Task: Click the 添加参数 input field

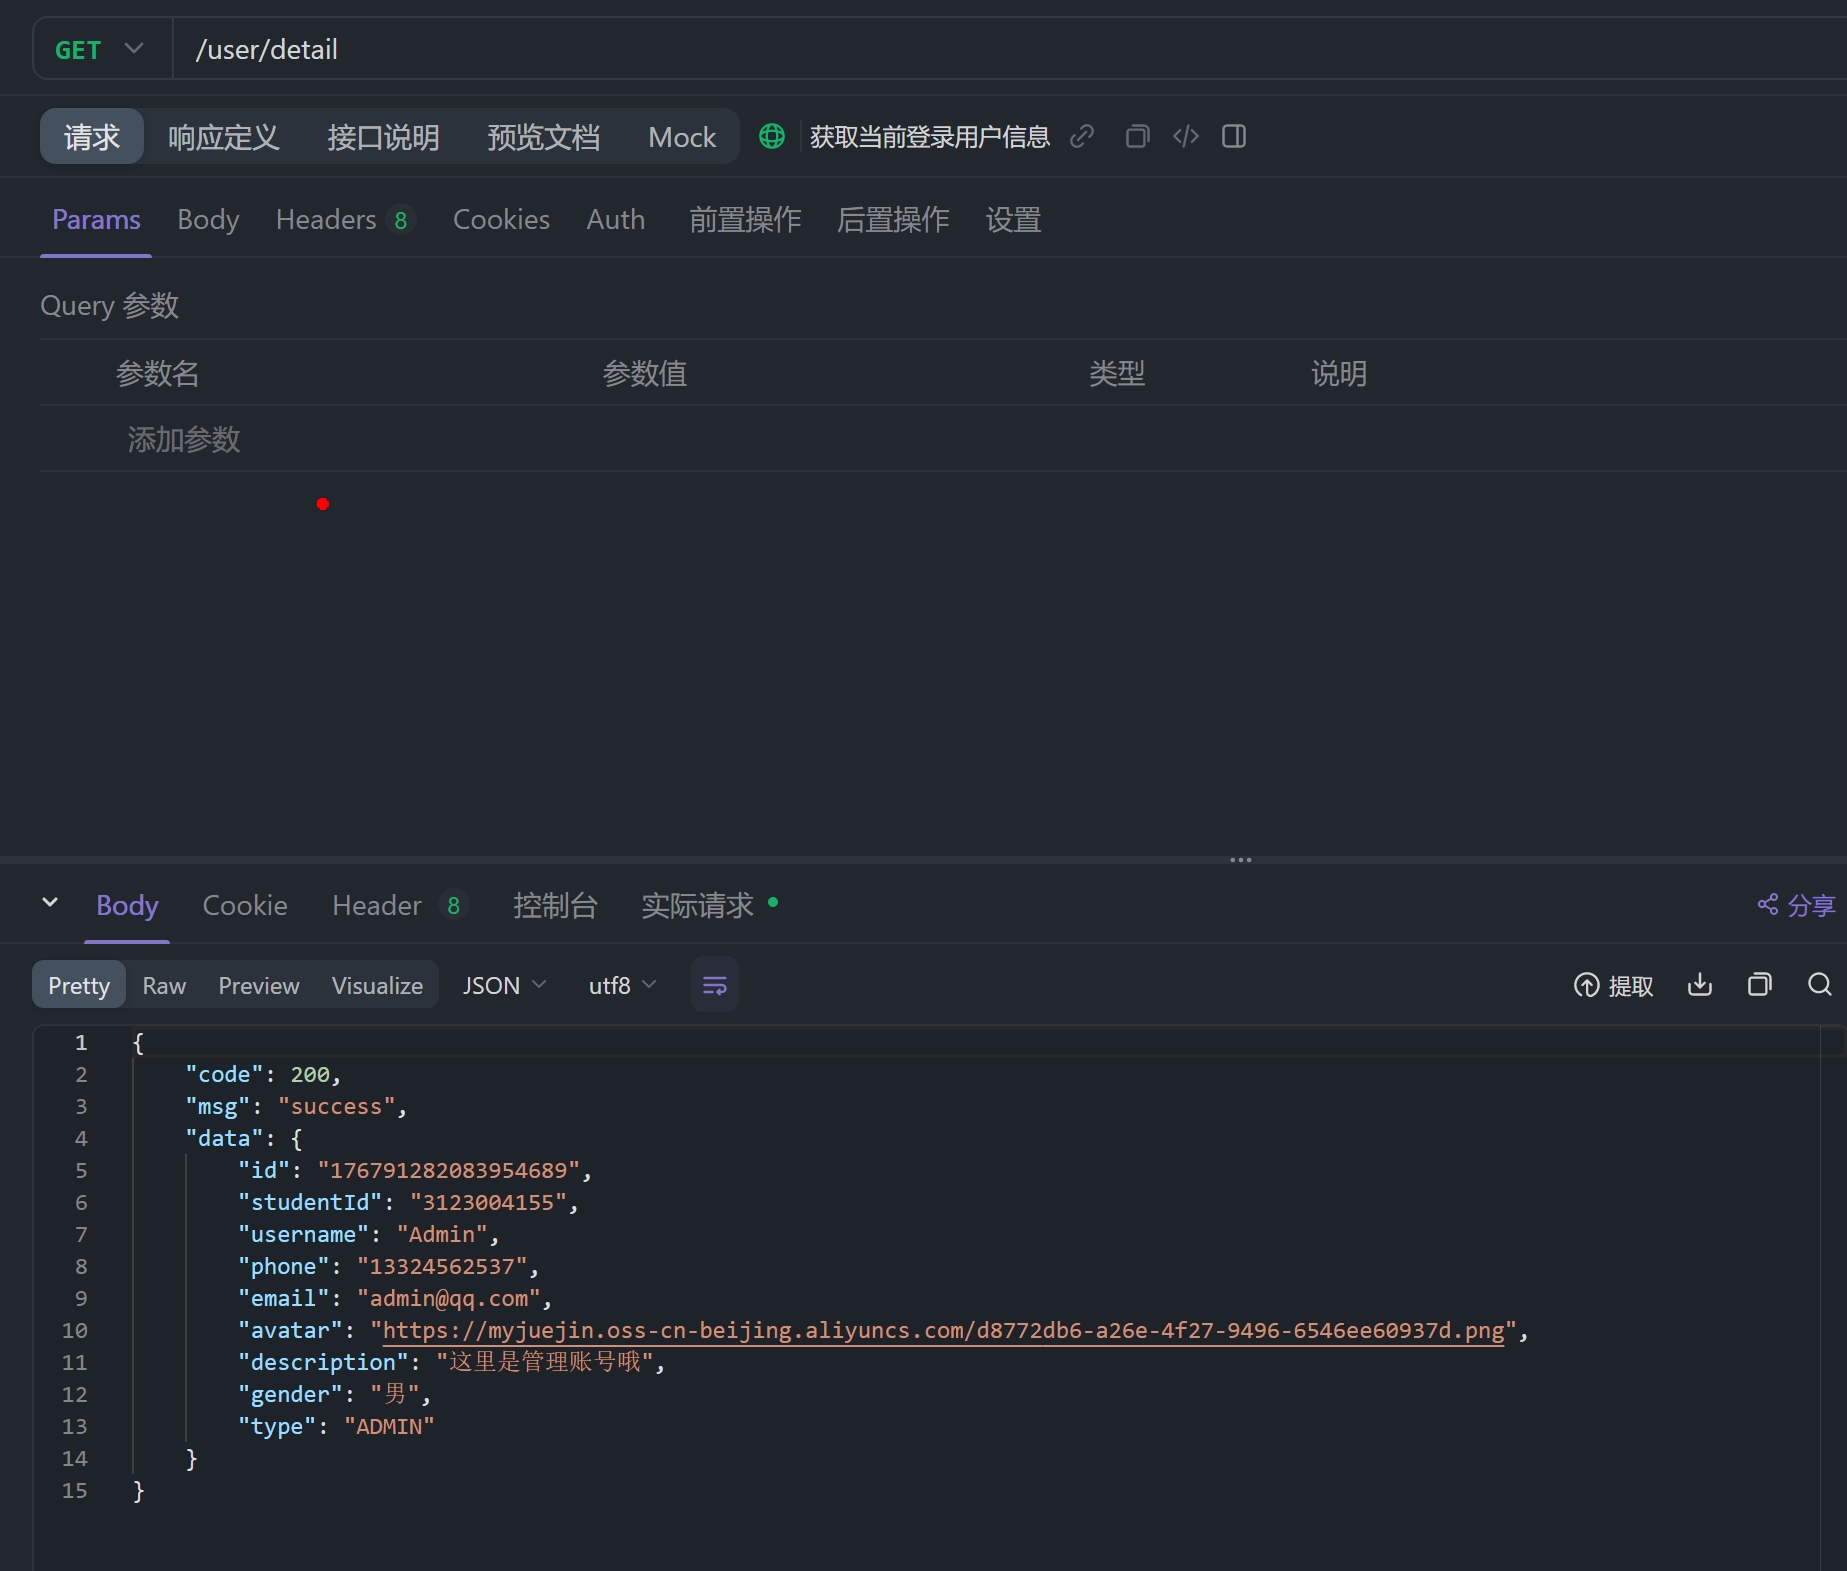Action: [x=184, y=439]
